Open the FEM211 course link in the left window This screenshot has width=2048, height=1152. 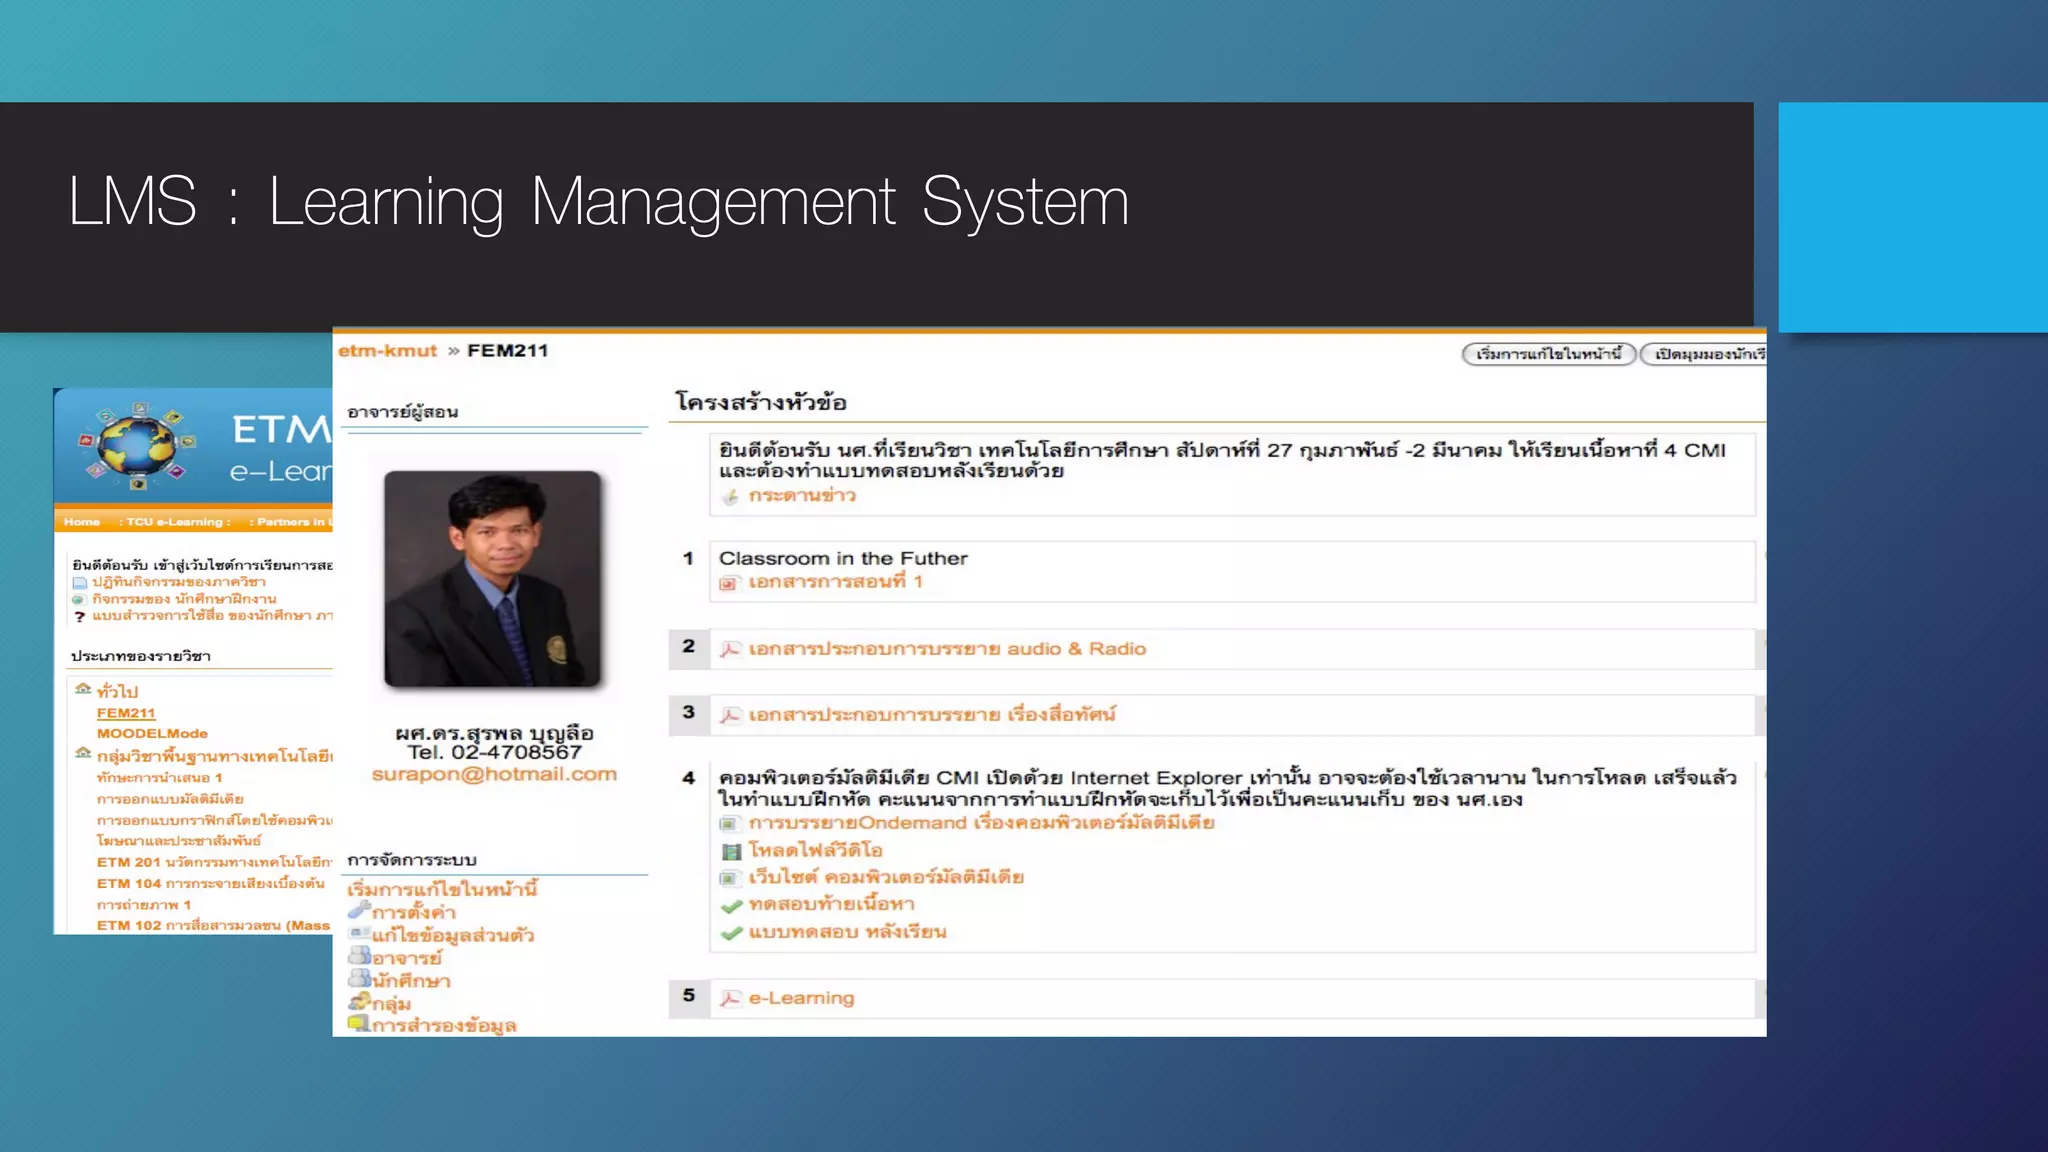point(126,713)
